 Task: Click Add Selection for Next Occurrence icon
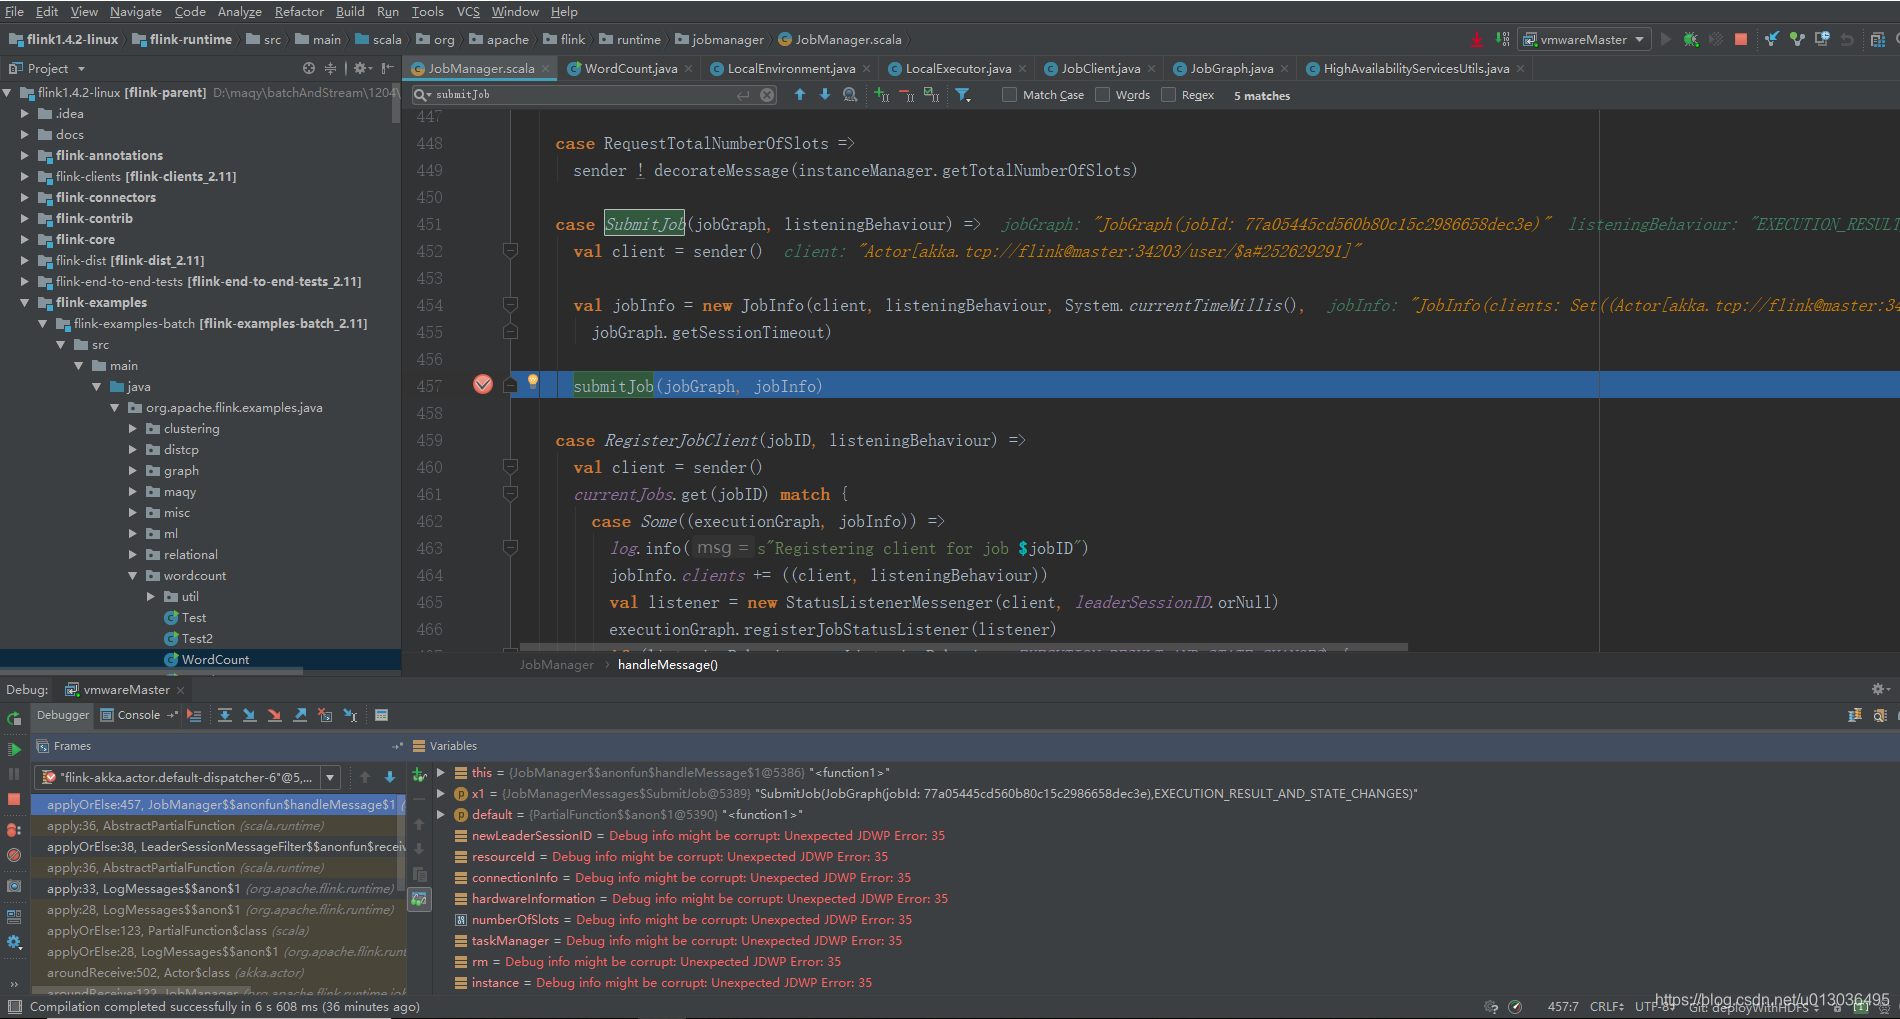coord(881,94)
